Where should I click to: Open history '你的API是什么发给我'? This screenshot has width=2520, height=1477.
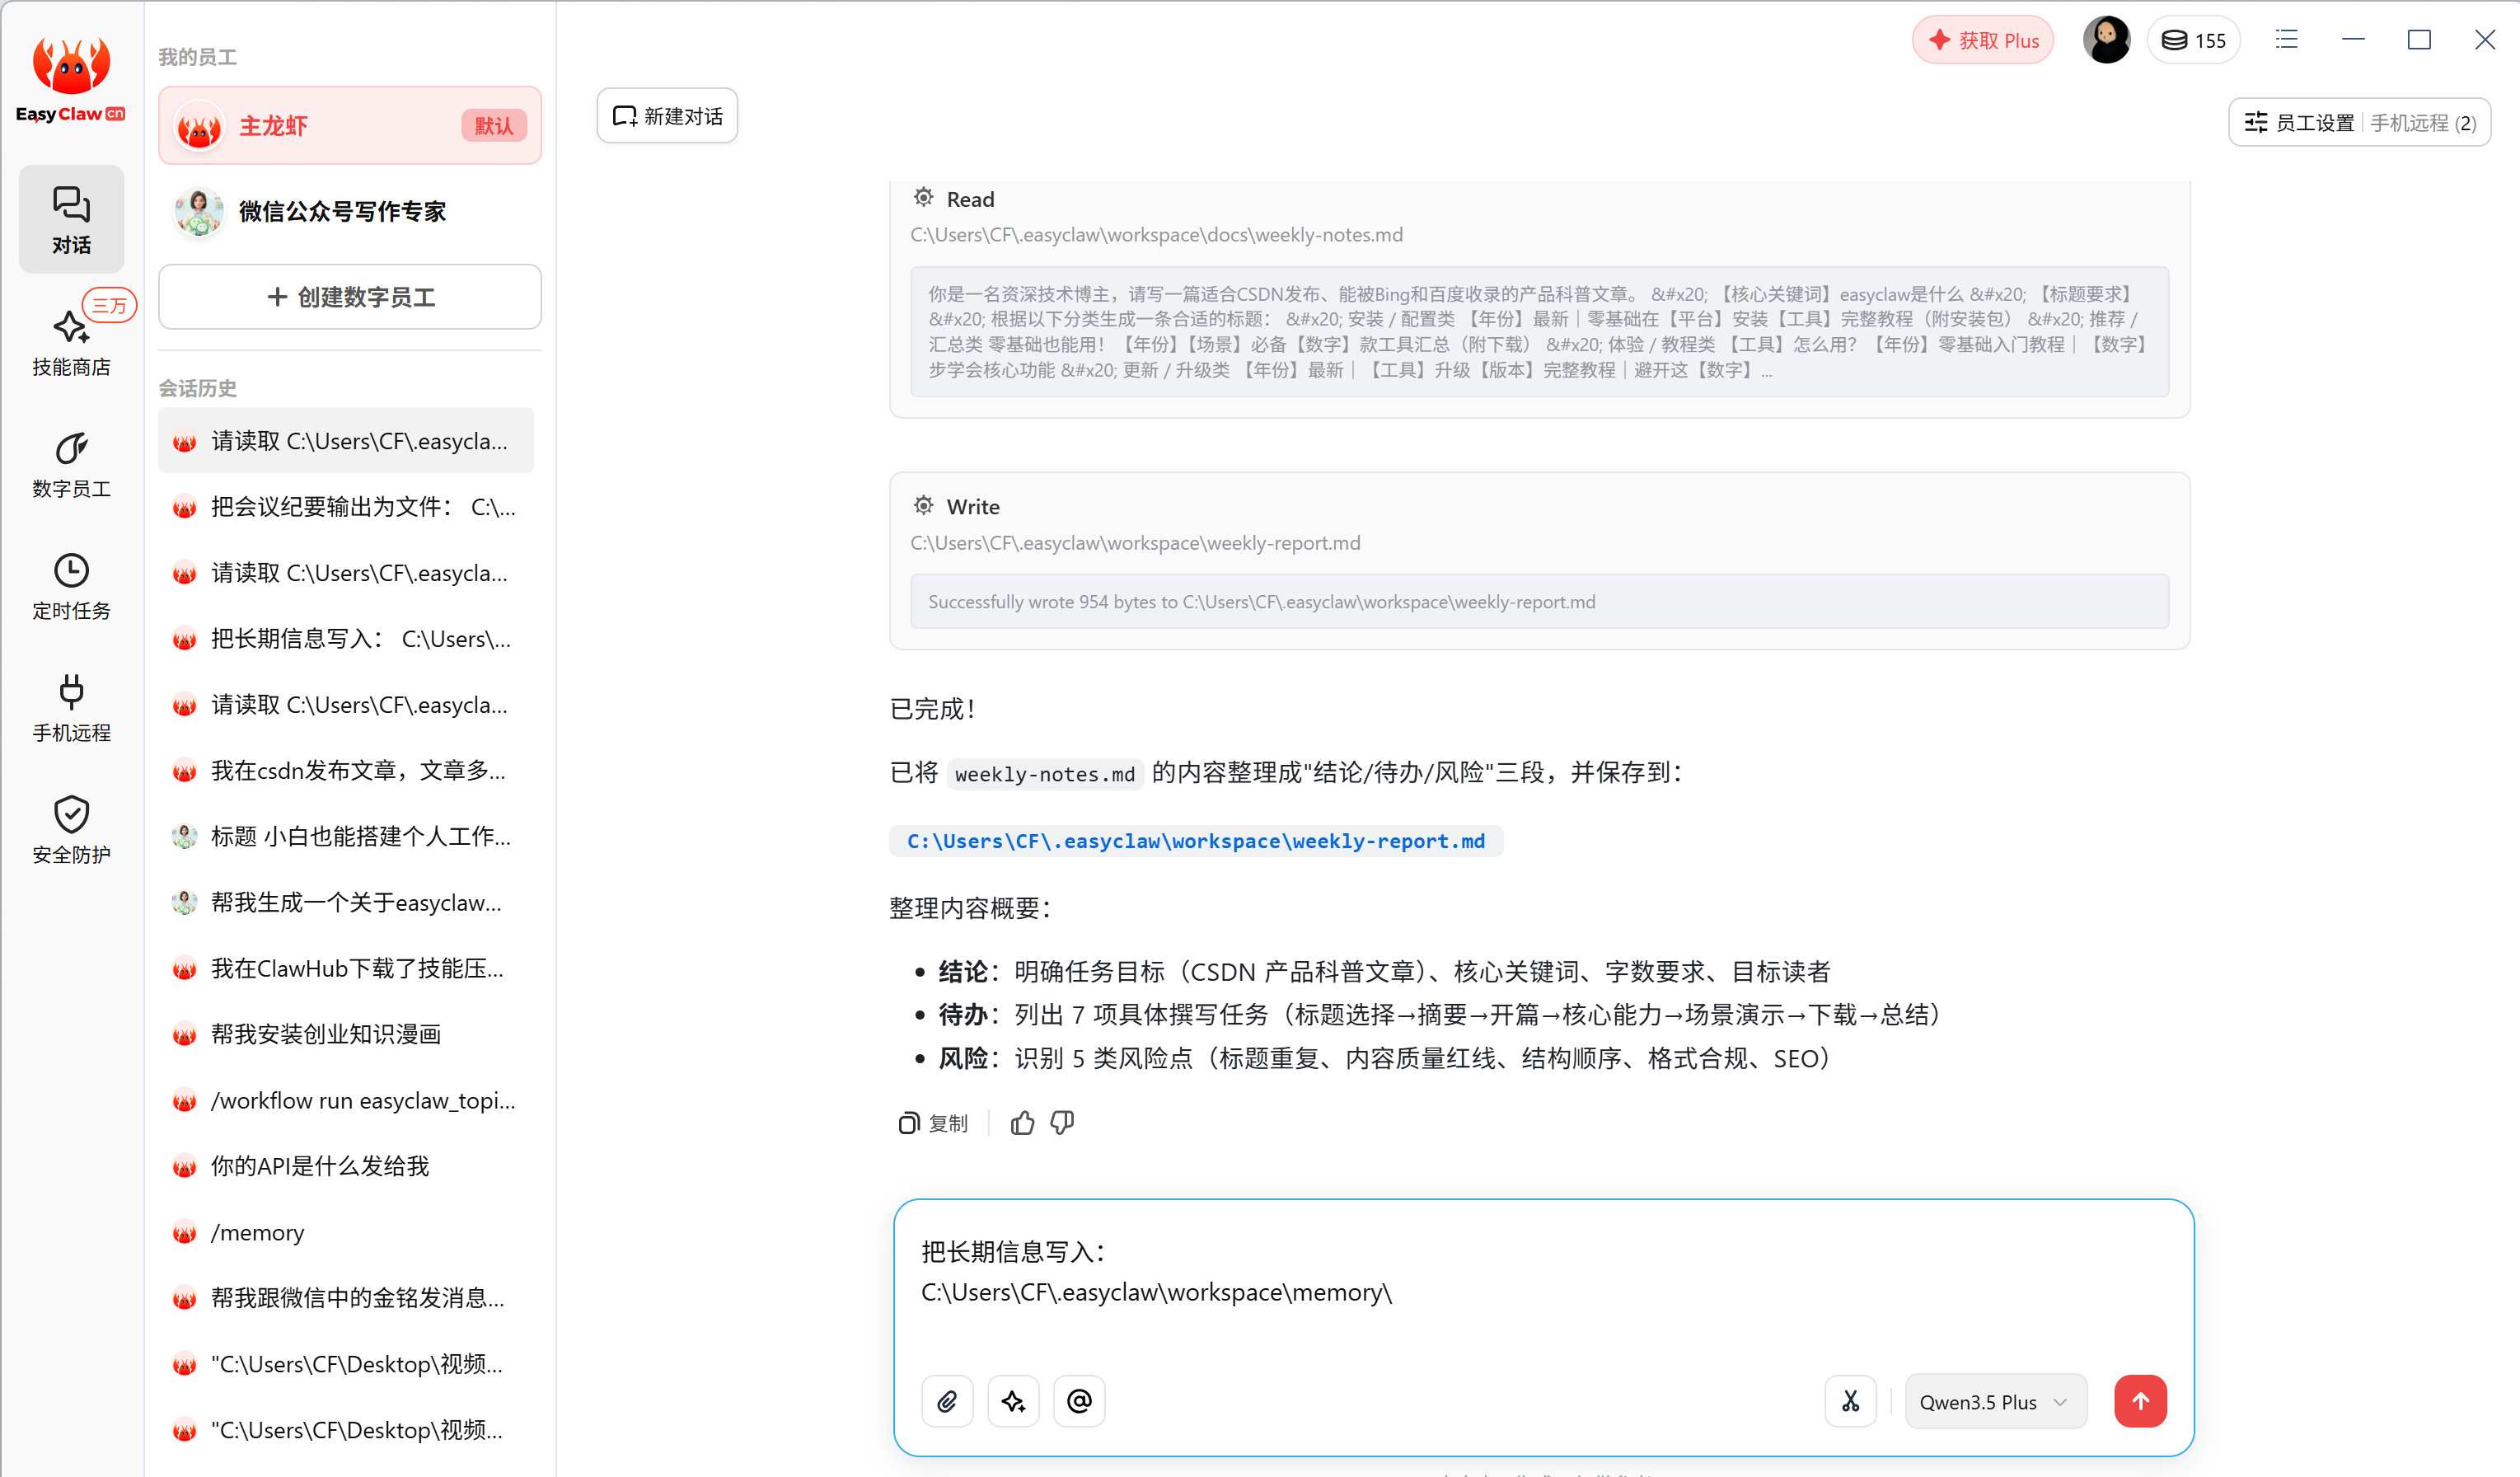346,1166
